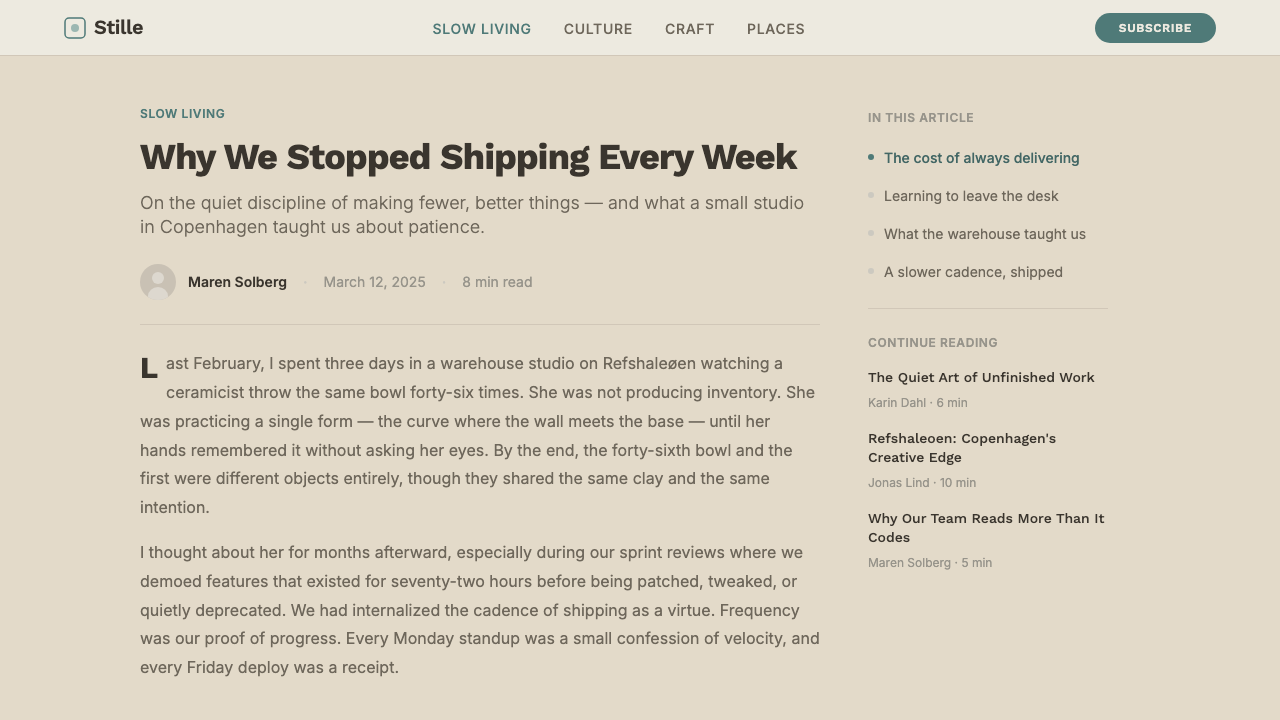Jump to 'The cost of always delivering'
This screenshot has height=720, width=1280.
(x=982, y=158)
